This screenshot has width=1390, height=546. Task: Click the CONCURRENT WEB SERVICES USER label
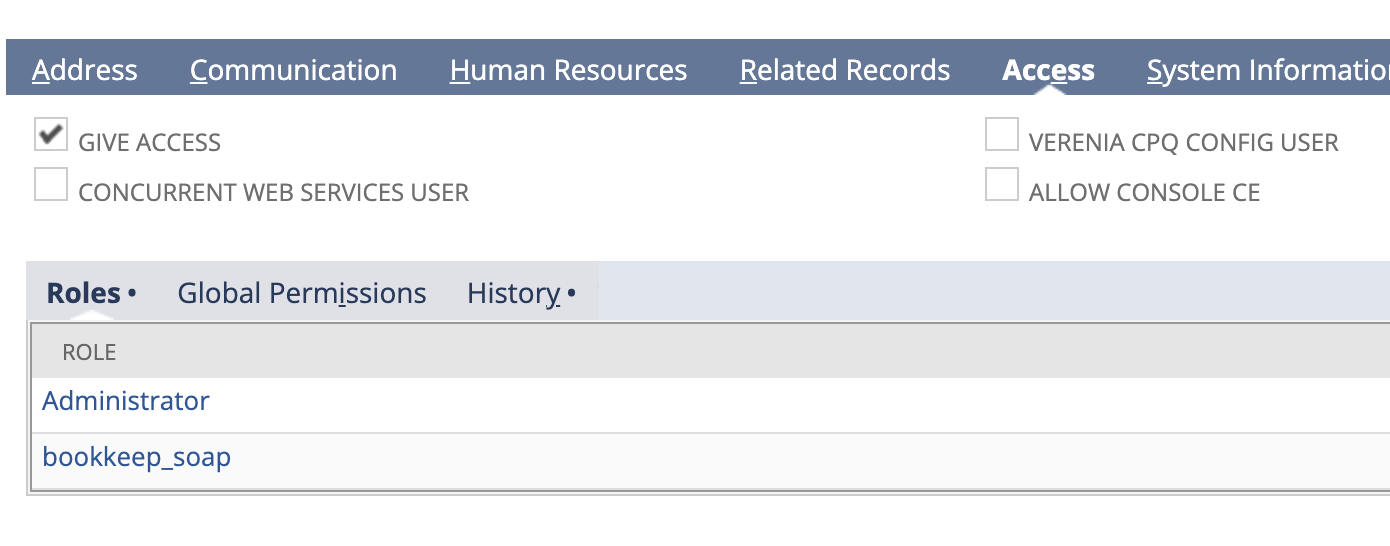(274, 193)
